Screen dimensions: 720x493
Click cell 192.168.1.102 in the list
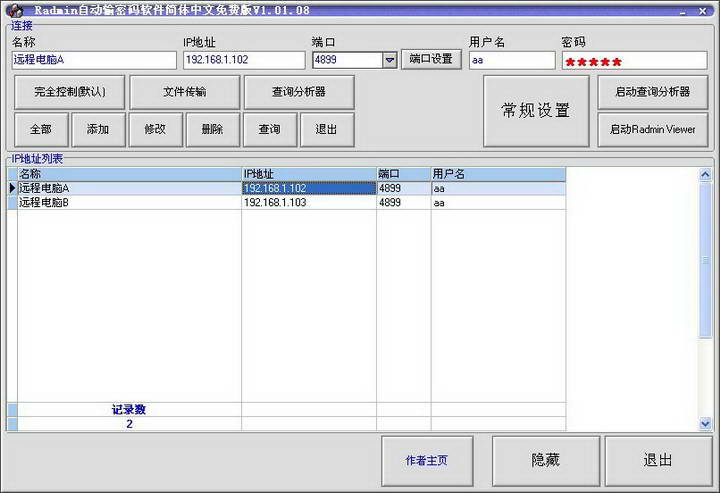pos(309,188)
